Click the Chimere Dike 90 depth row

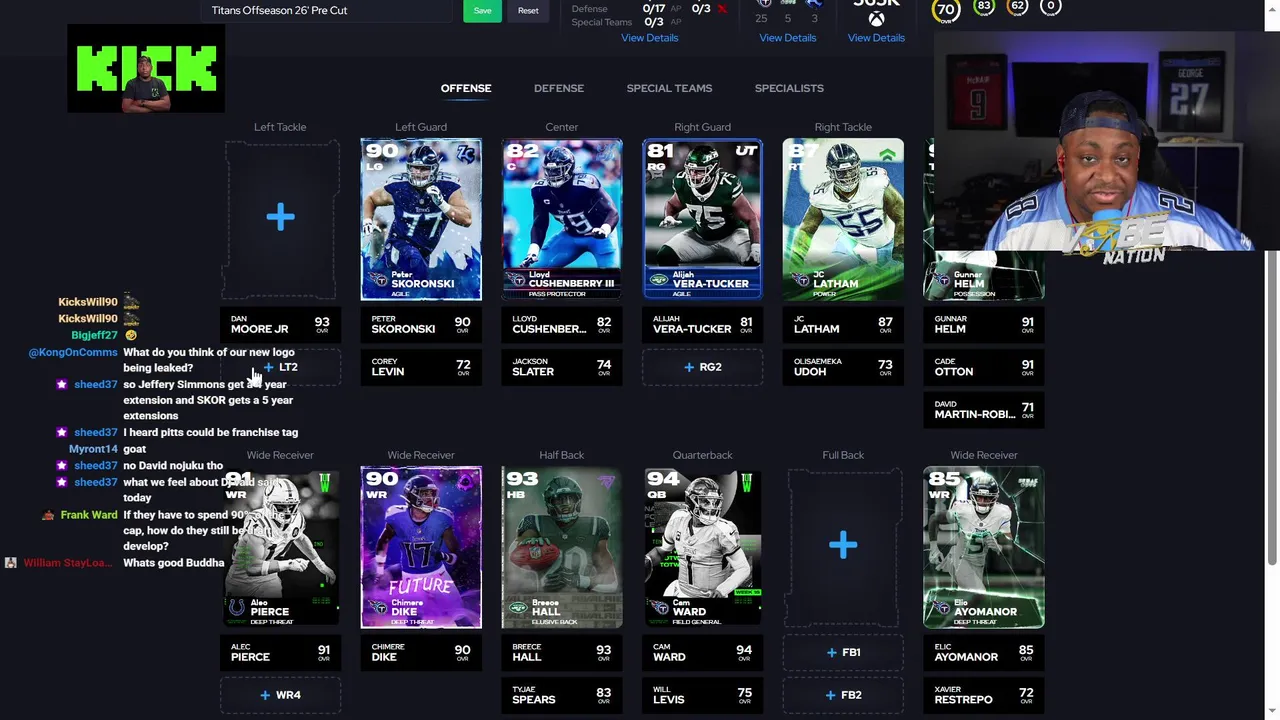click(421, 652)
